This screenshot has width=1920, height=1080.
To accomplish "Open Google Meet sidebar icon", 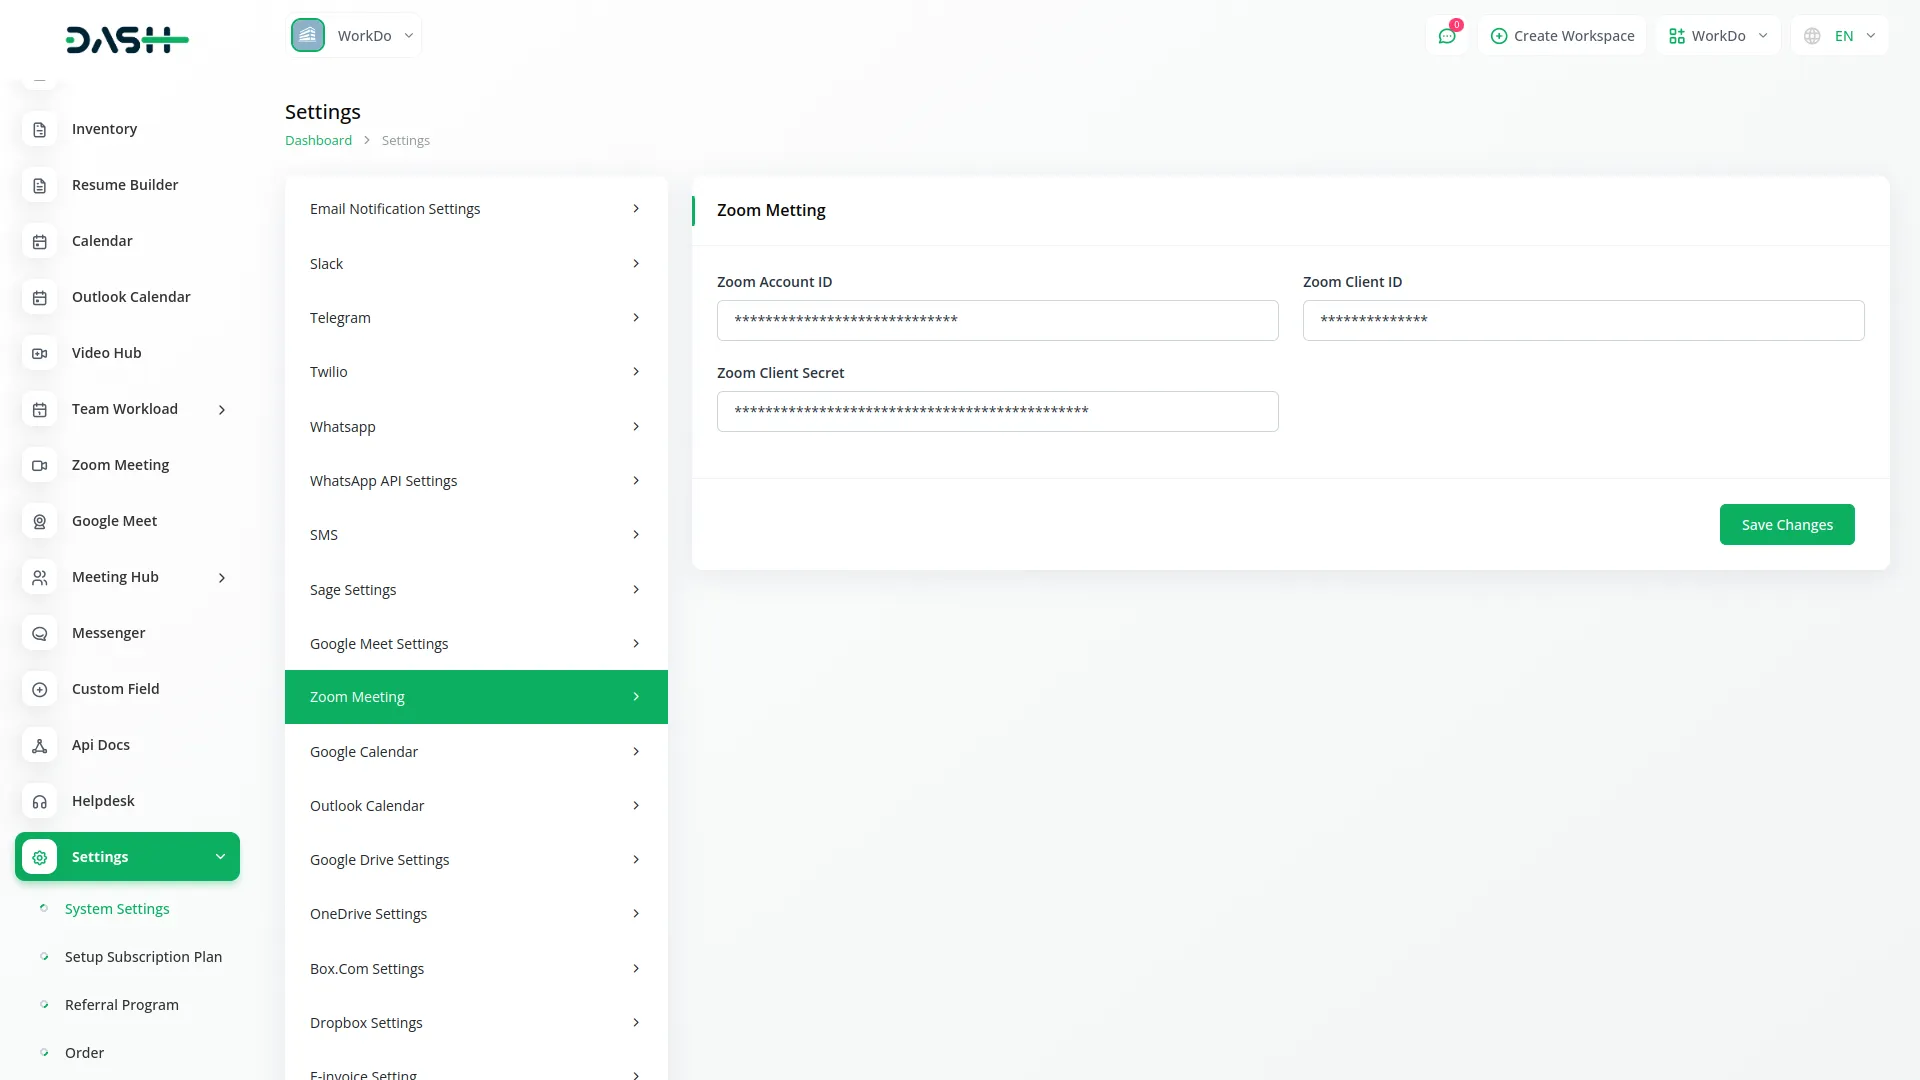I will [40, 522].
